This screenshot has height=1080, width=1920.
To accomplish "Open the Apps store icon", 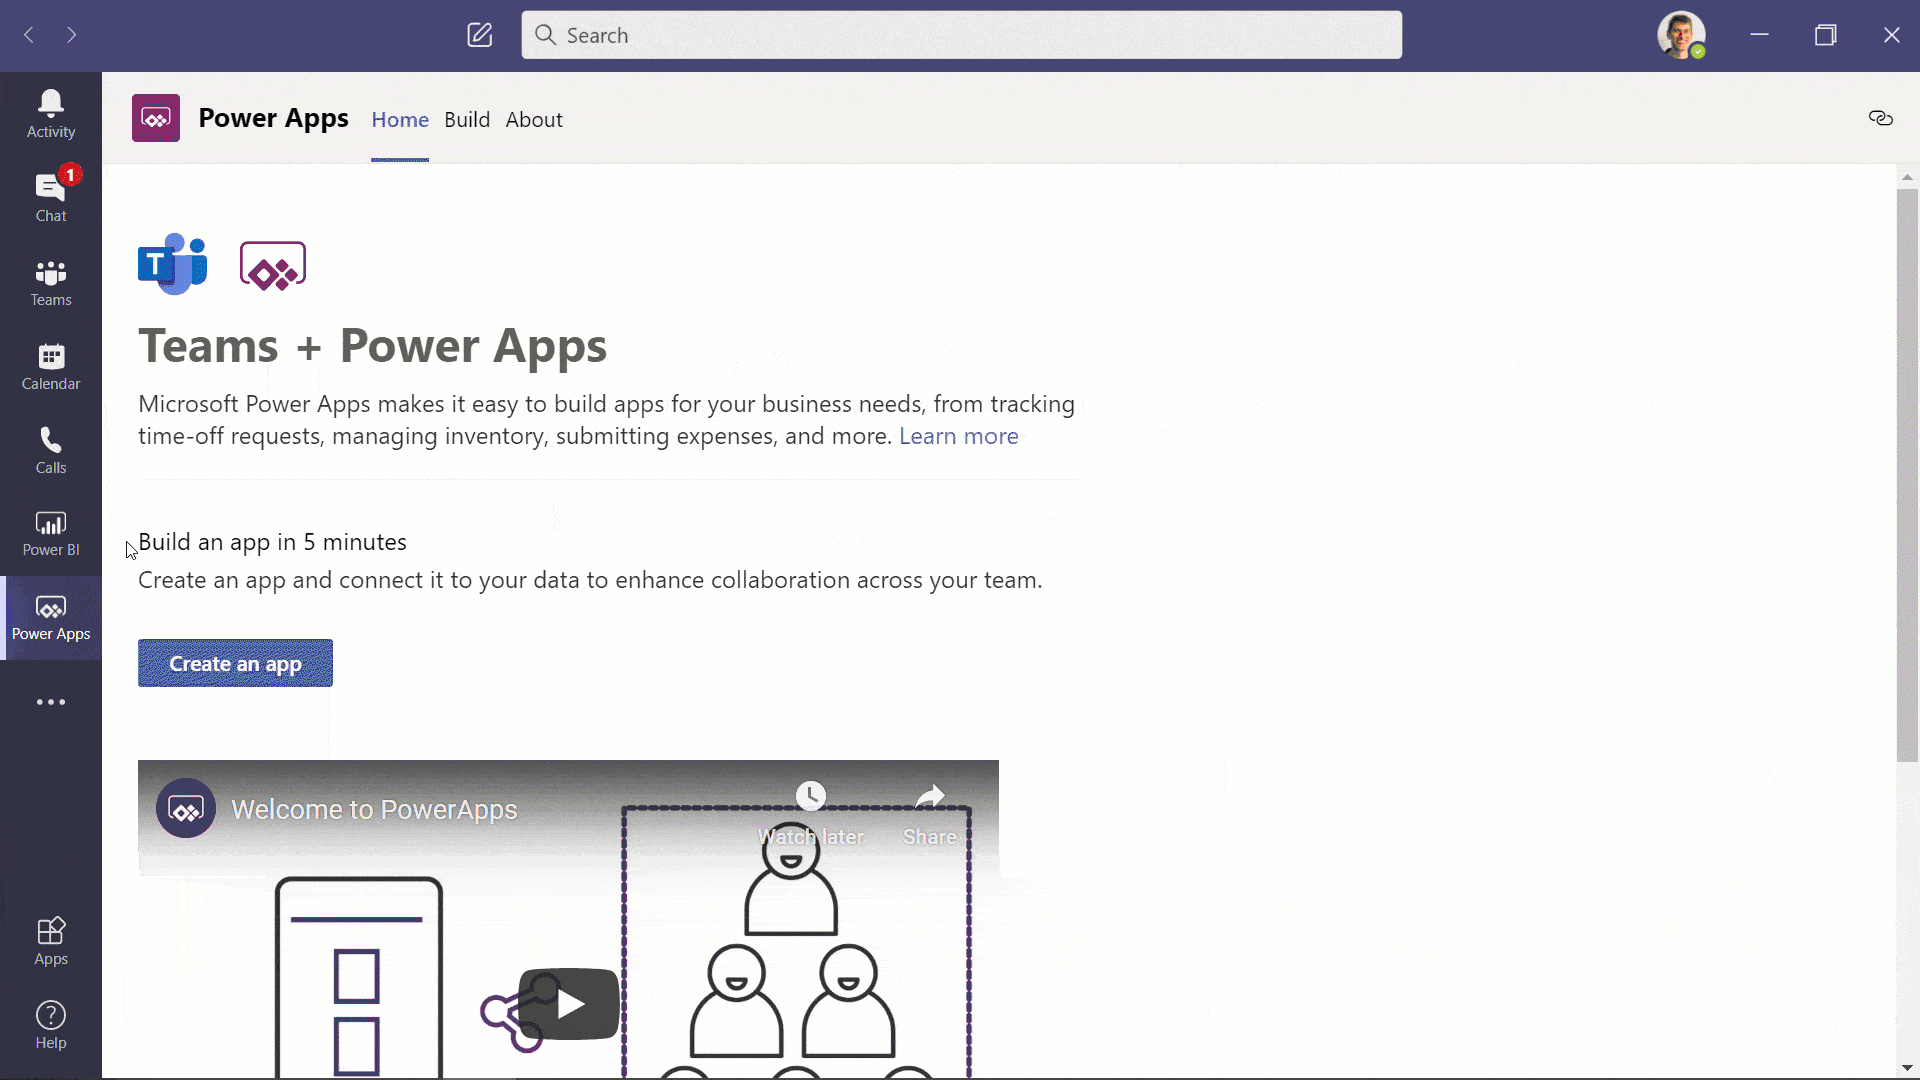I will (x=50, y=938).
